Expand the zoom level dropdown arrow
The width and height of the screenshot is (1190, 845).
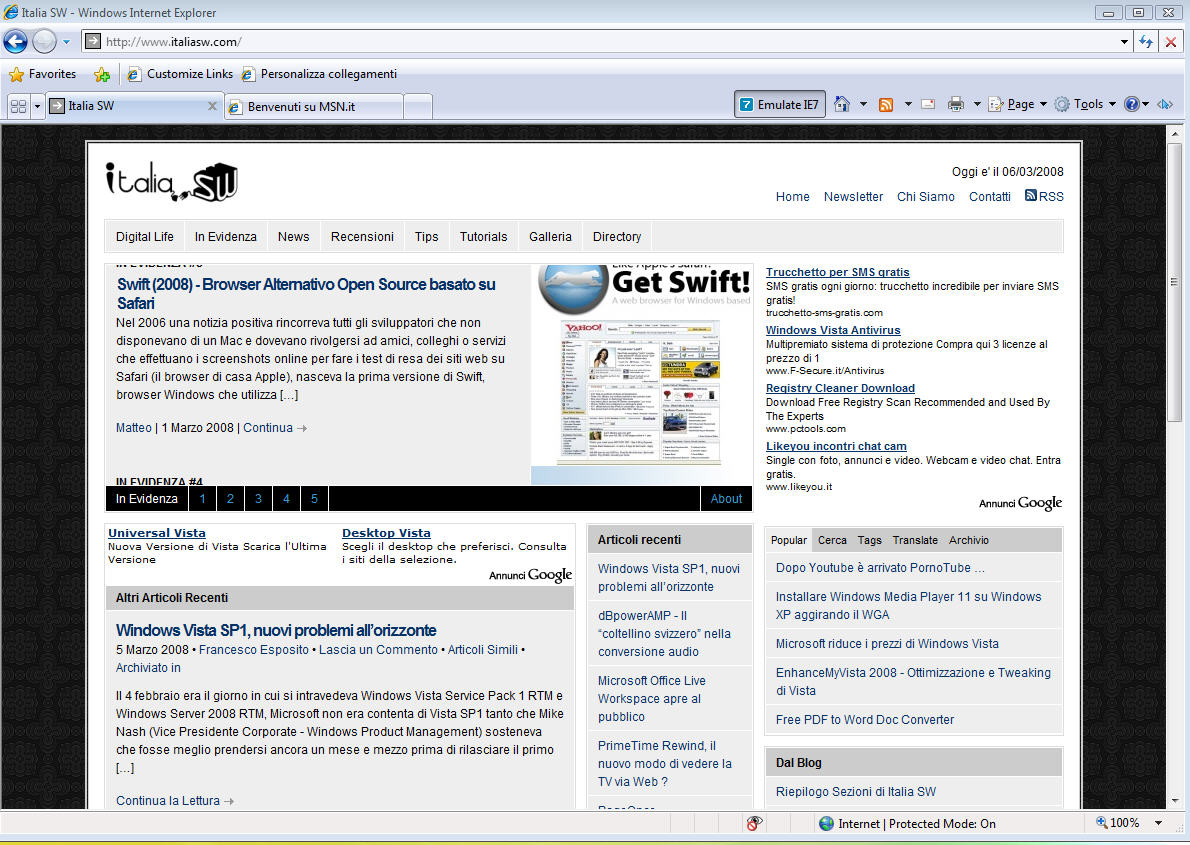point(1158,823)
